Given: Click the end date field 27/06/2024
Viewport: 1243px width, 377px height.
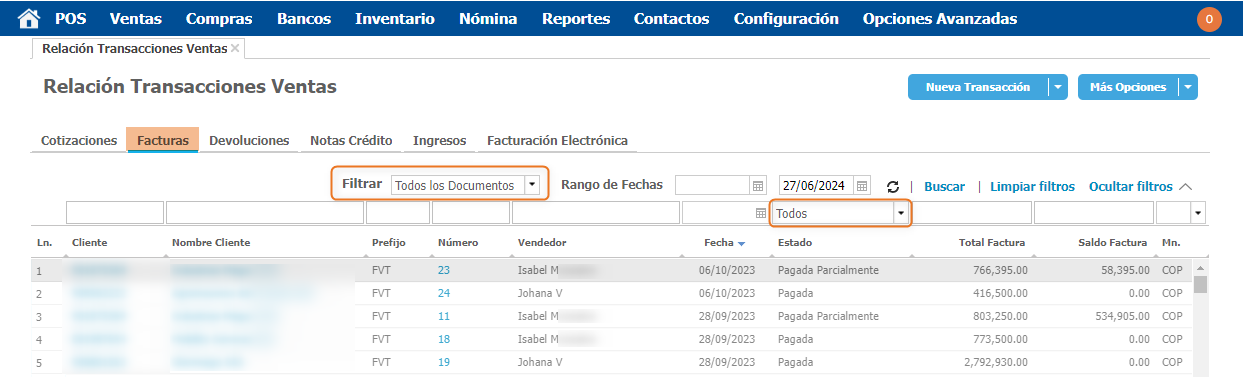Looking at the screenshot, I should (x=817, y=186).
